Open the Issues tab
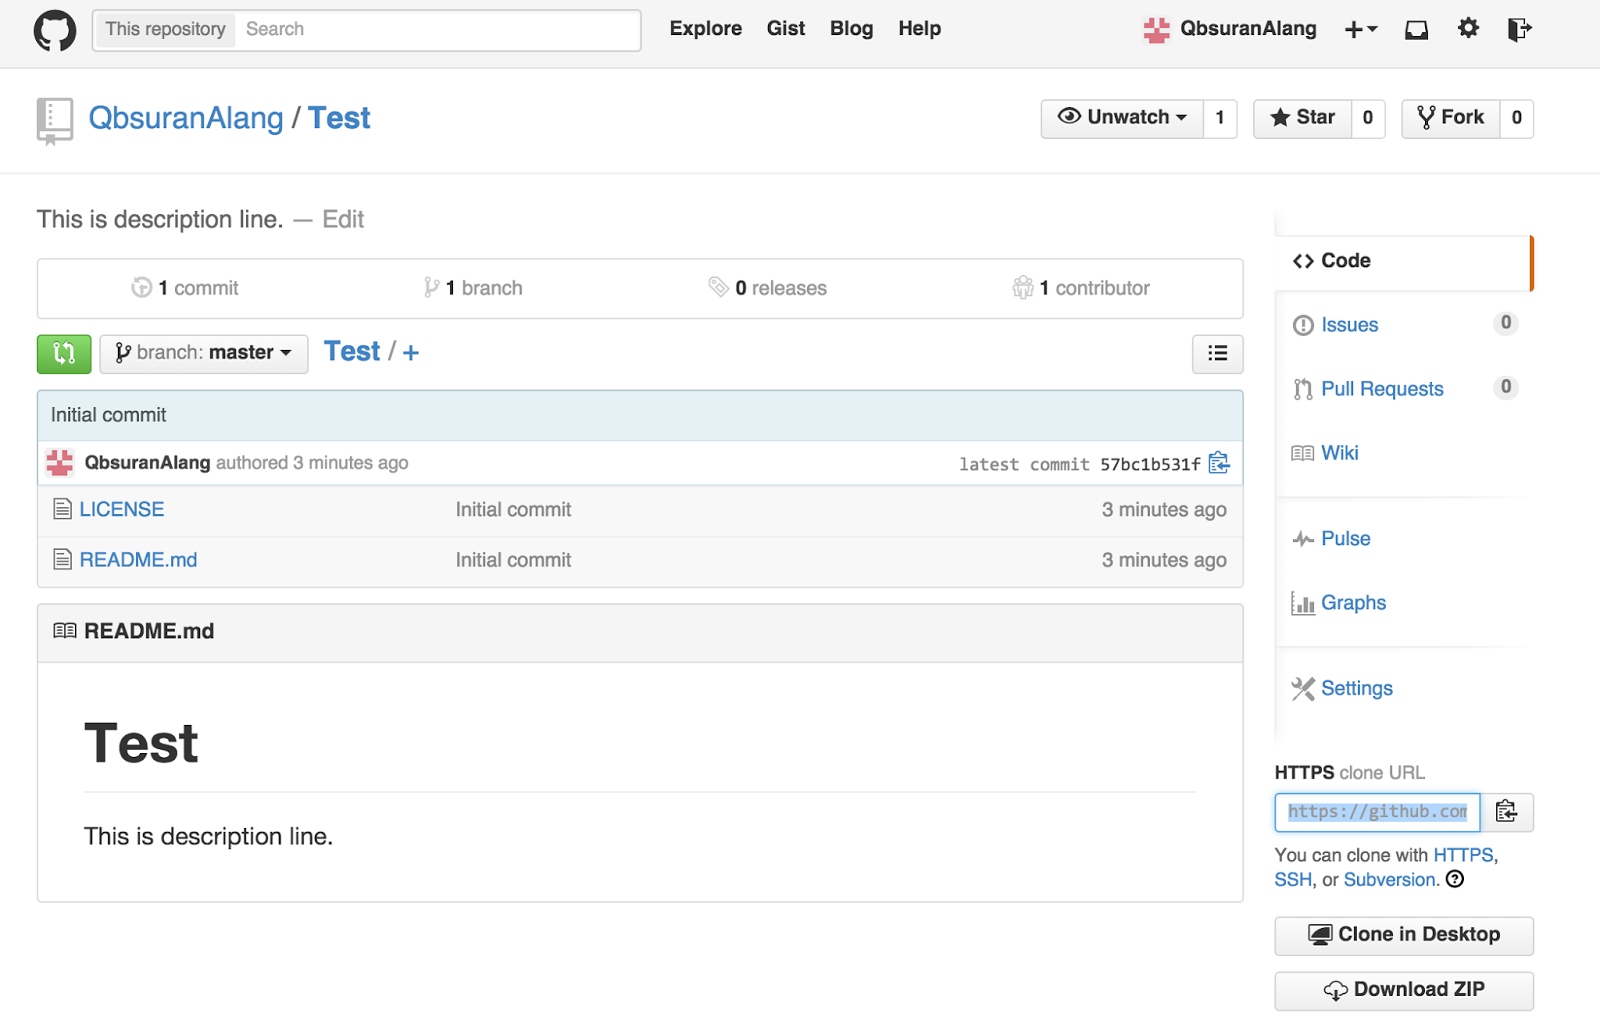This screenshot has height=1028, width=1600. (1349, 325)
